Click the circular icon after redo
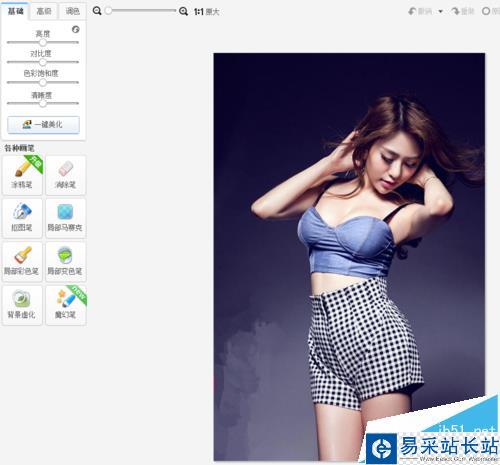This screenshot has height=465, width=500. tap(486, 11)
